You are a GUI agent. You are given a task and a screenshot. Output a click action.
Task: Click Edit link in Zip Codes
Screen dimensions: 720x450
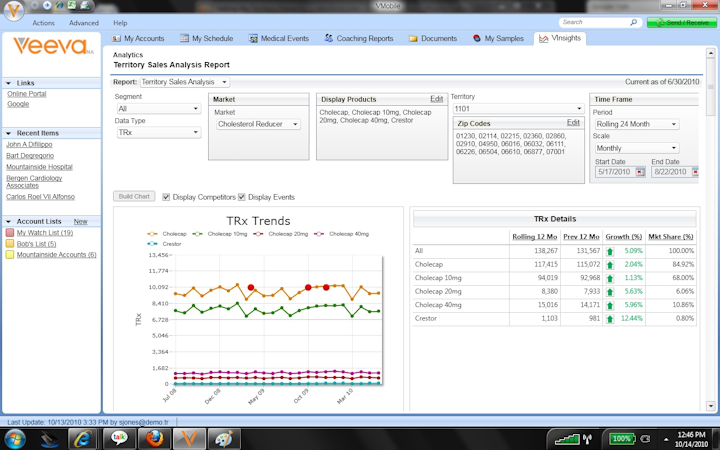pyautogui.click(x=573, y=123)
